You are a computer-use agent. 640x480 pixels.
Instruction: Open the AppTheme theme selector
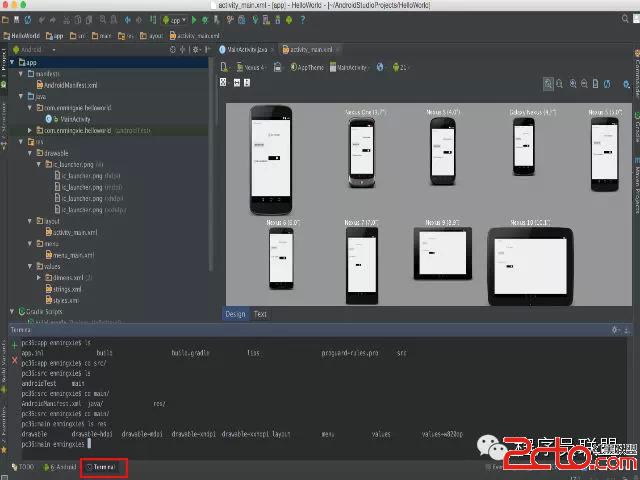pyautogui.click(x=308, y=67)
